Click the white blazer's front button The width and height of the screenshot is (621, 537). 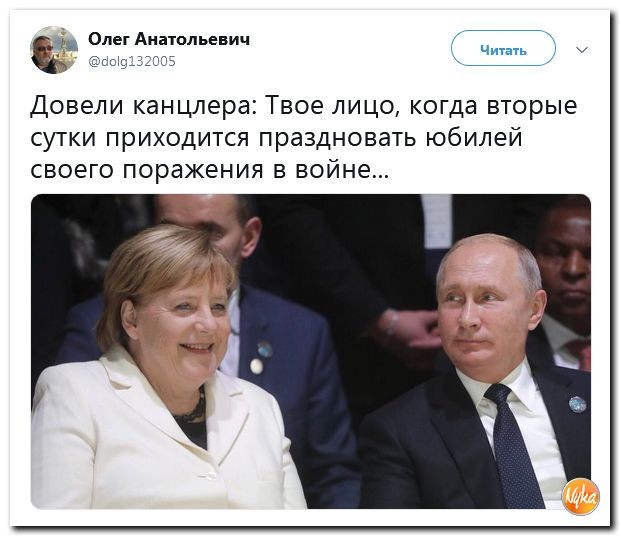(209, 475)
